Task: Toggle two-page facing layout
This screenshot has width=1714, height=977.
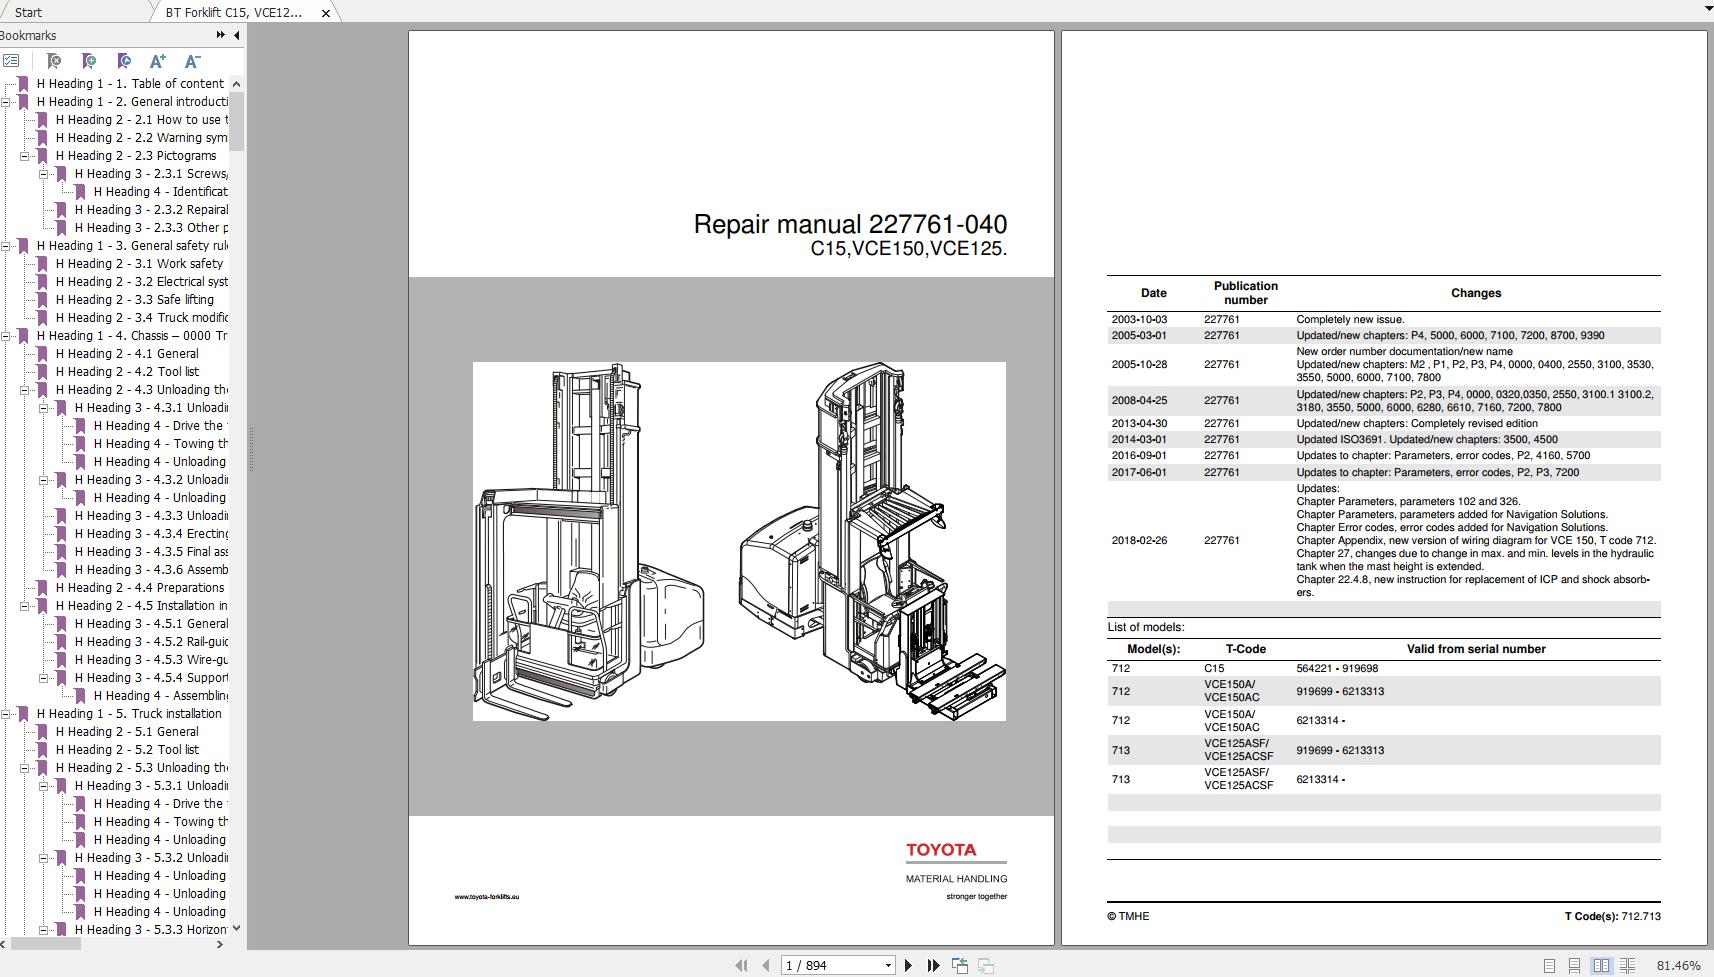Action: pos(1601,965)
